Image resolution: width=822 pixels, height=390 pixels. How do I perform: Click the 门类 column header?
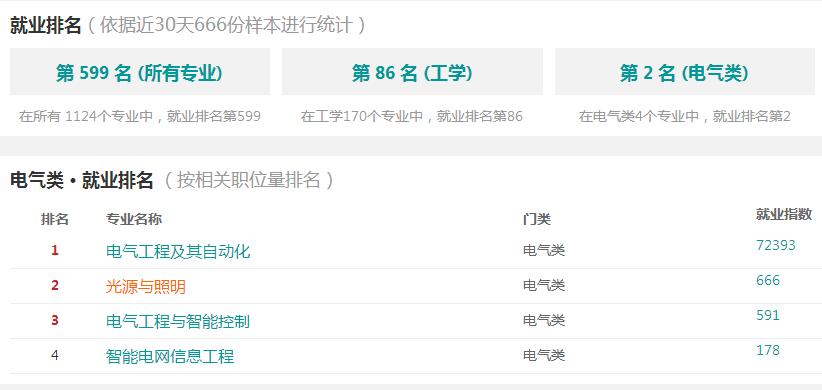(537, 219)
